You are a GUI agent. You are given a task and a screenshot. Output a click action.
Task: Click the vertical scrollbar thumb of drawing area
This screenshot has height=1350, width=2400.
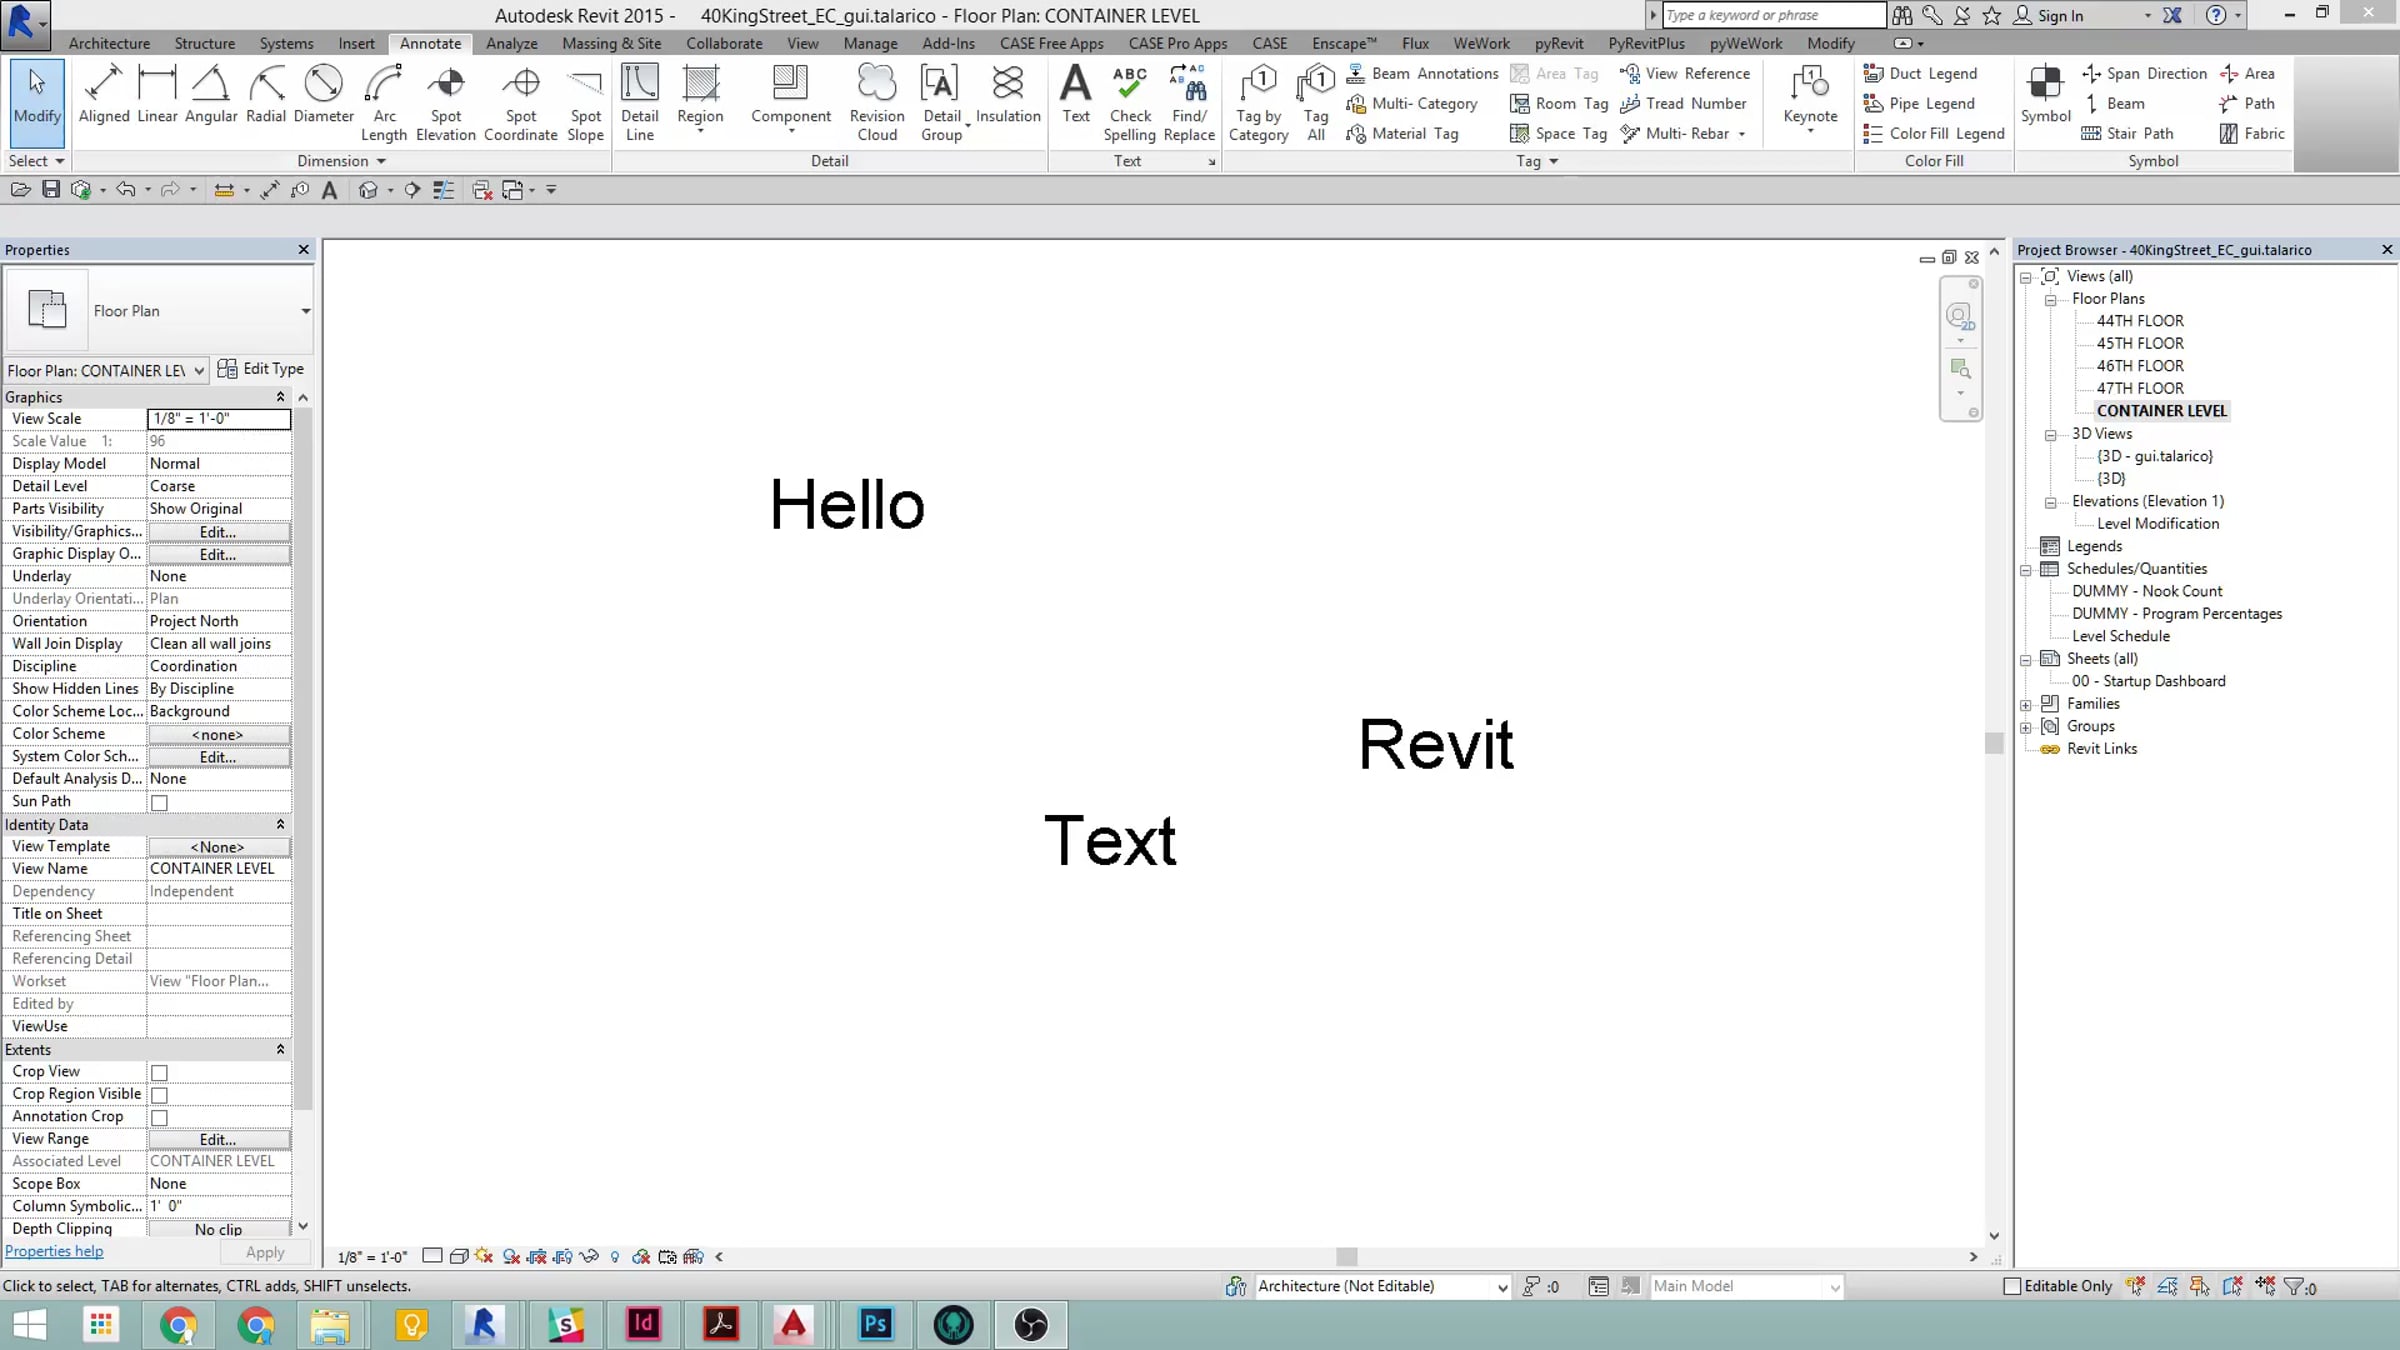click(1994, 743)
